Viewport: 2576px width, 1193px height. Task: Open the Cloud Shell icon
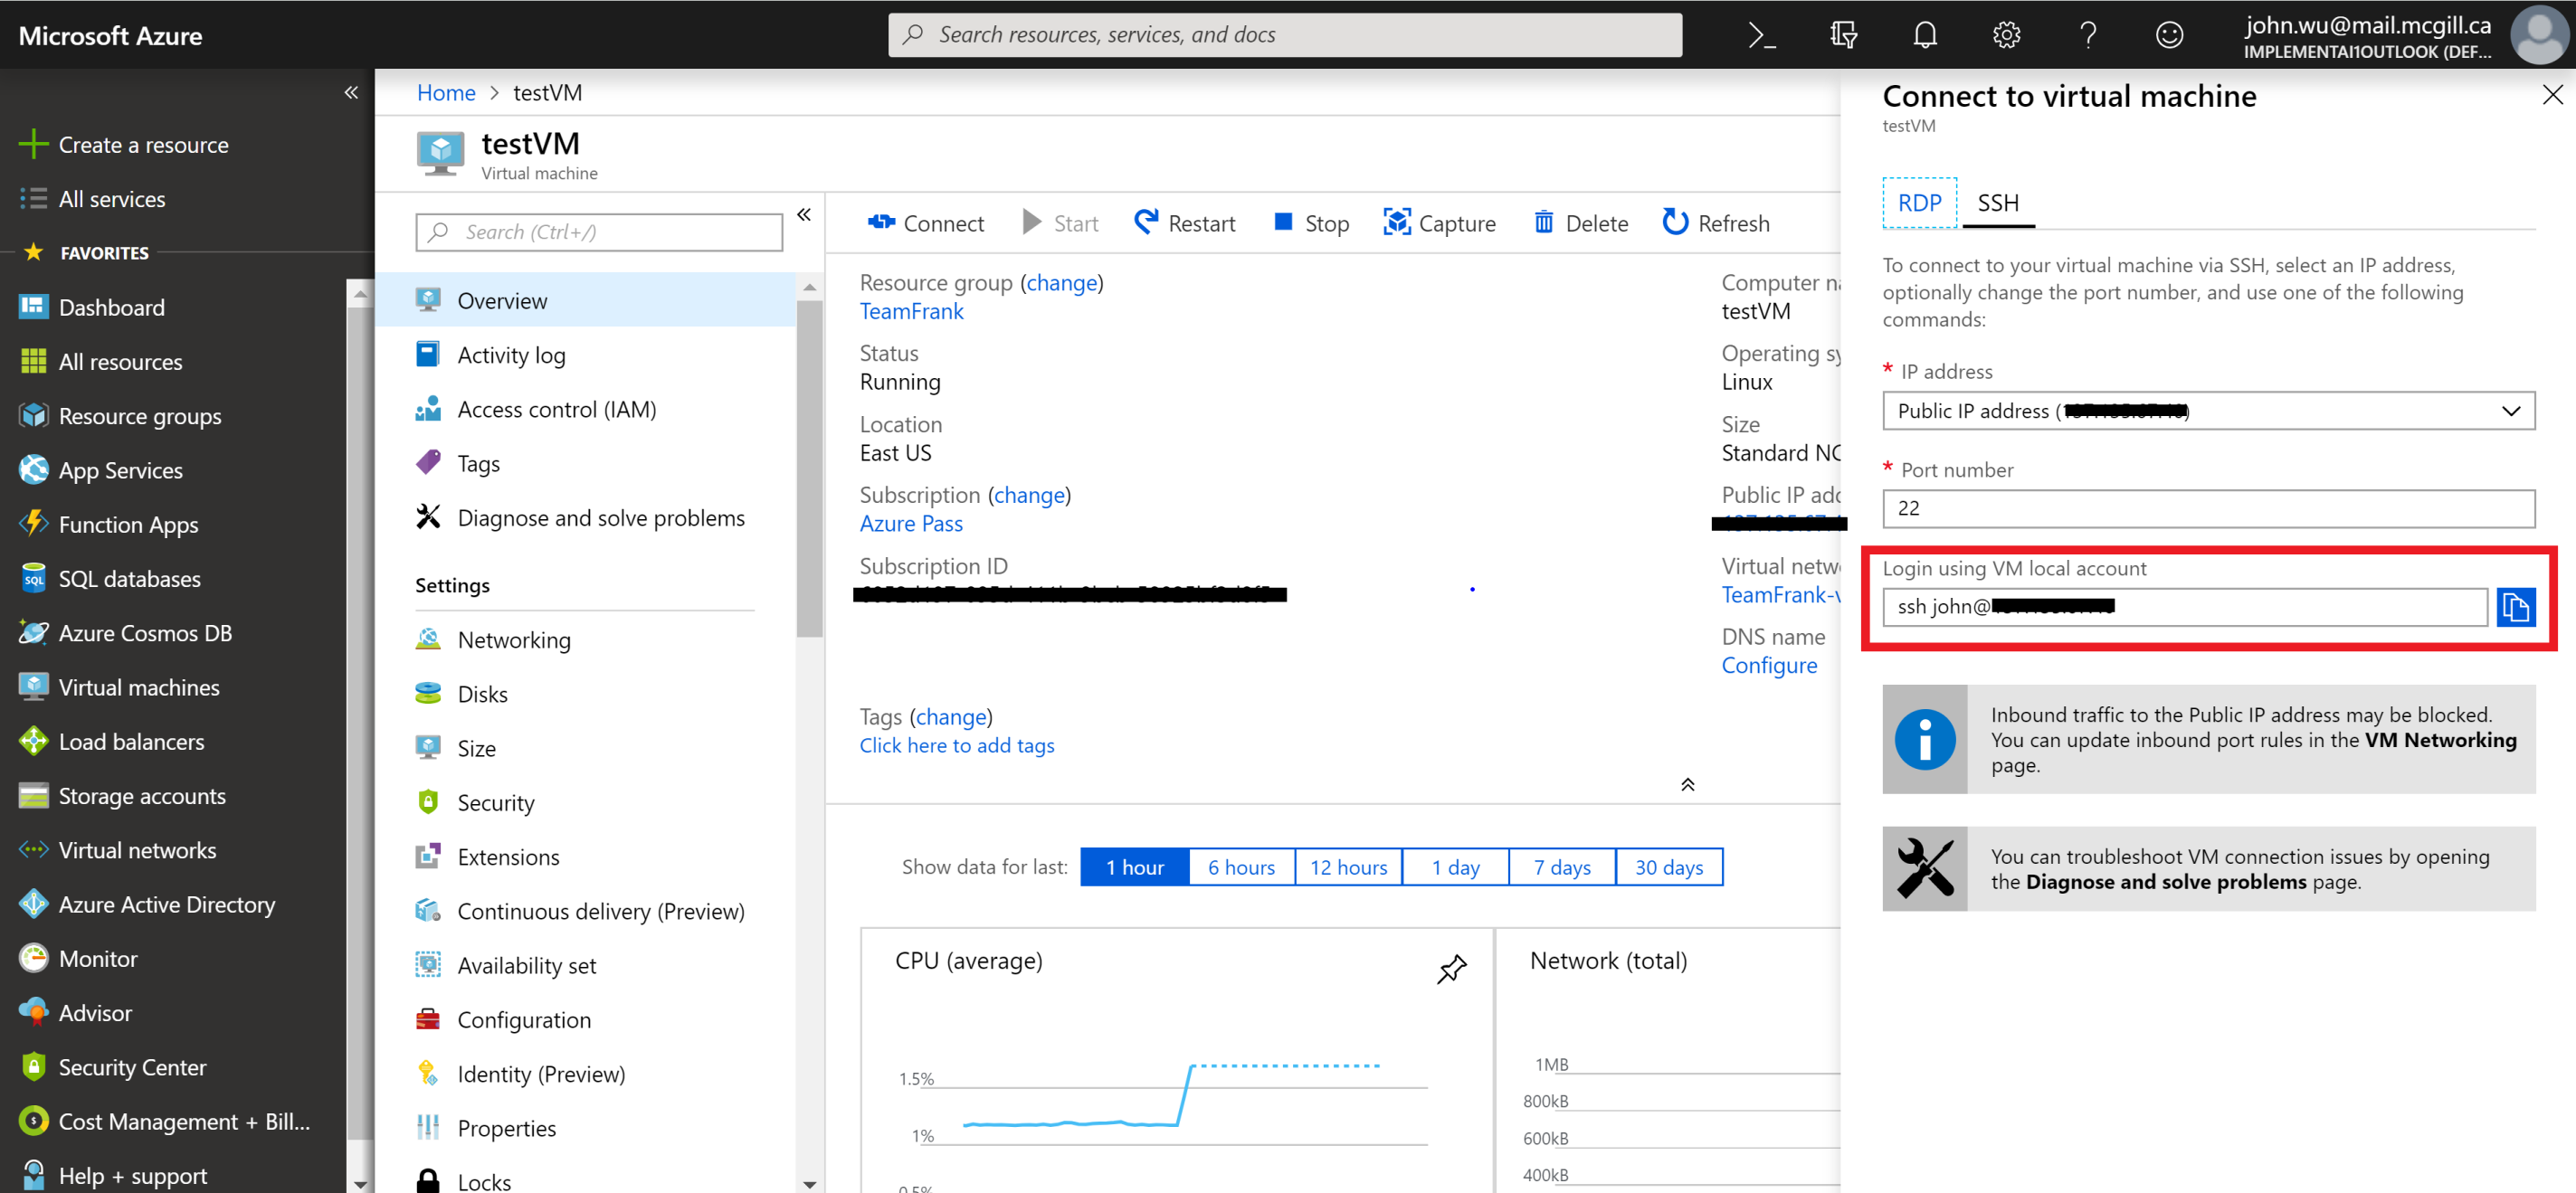pos(1762,35)
